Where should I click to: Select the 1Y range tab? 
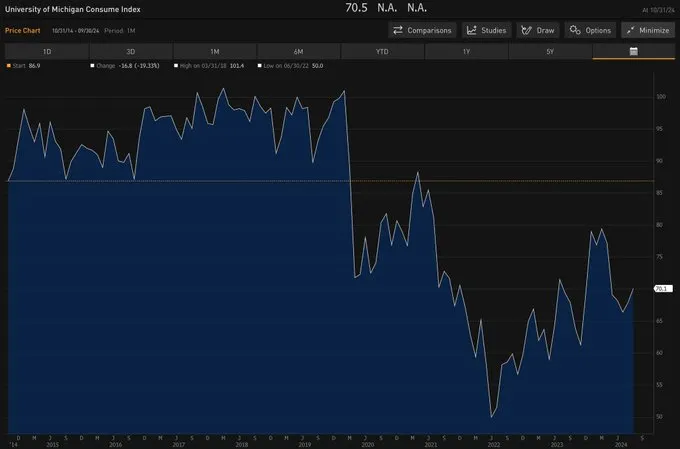466,51
